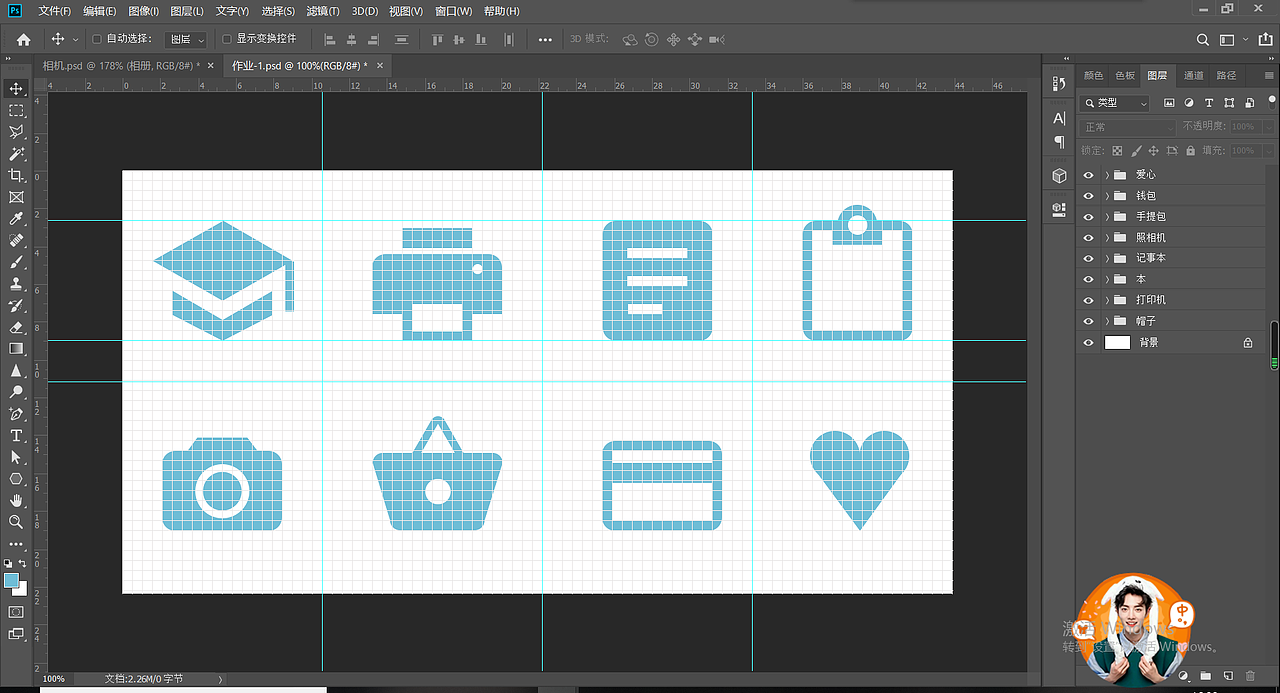The height and width of the screenshot is (693, 1280).
Task: Select the Zoom tool
Action: [x=16, y=522]
